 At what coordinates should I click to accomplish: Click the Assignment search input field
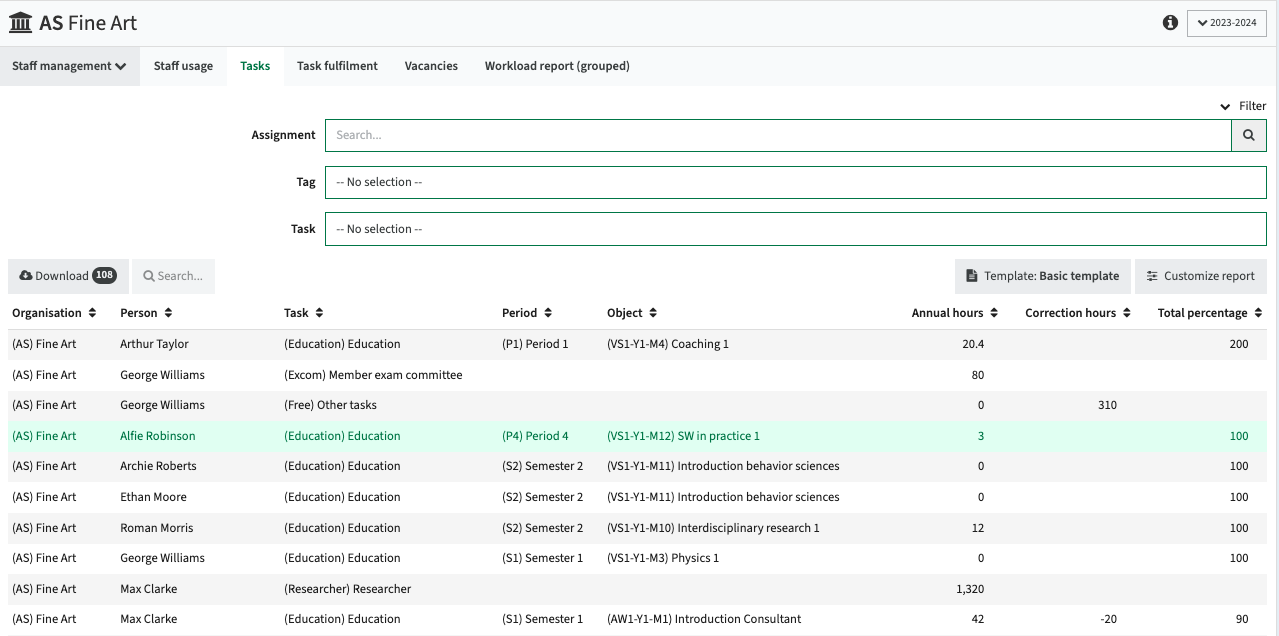tap(778, 135)
